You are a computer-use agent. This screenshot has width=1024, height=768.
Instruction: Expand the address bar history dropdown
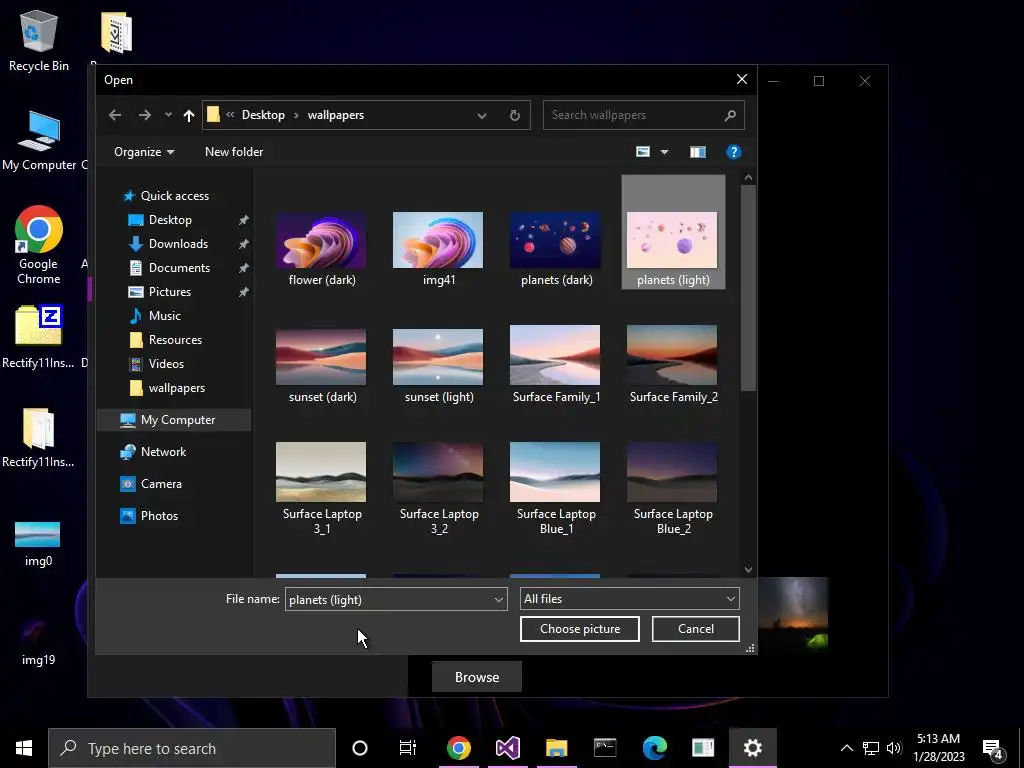coord(481,116)
